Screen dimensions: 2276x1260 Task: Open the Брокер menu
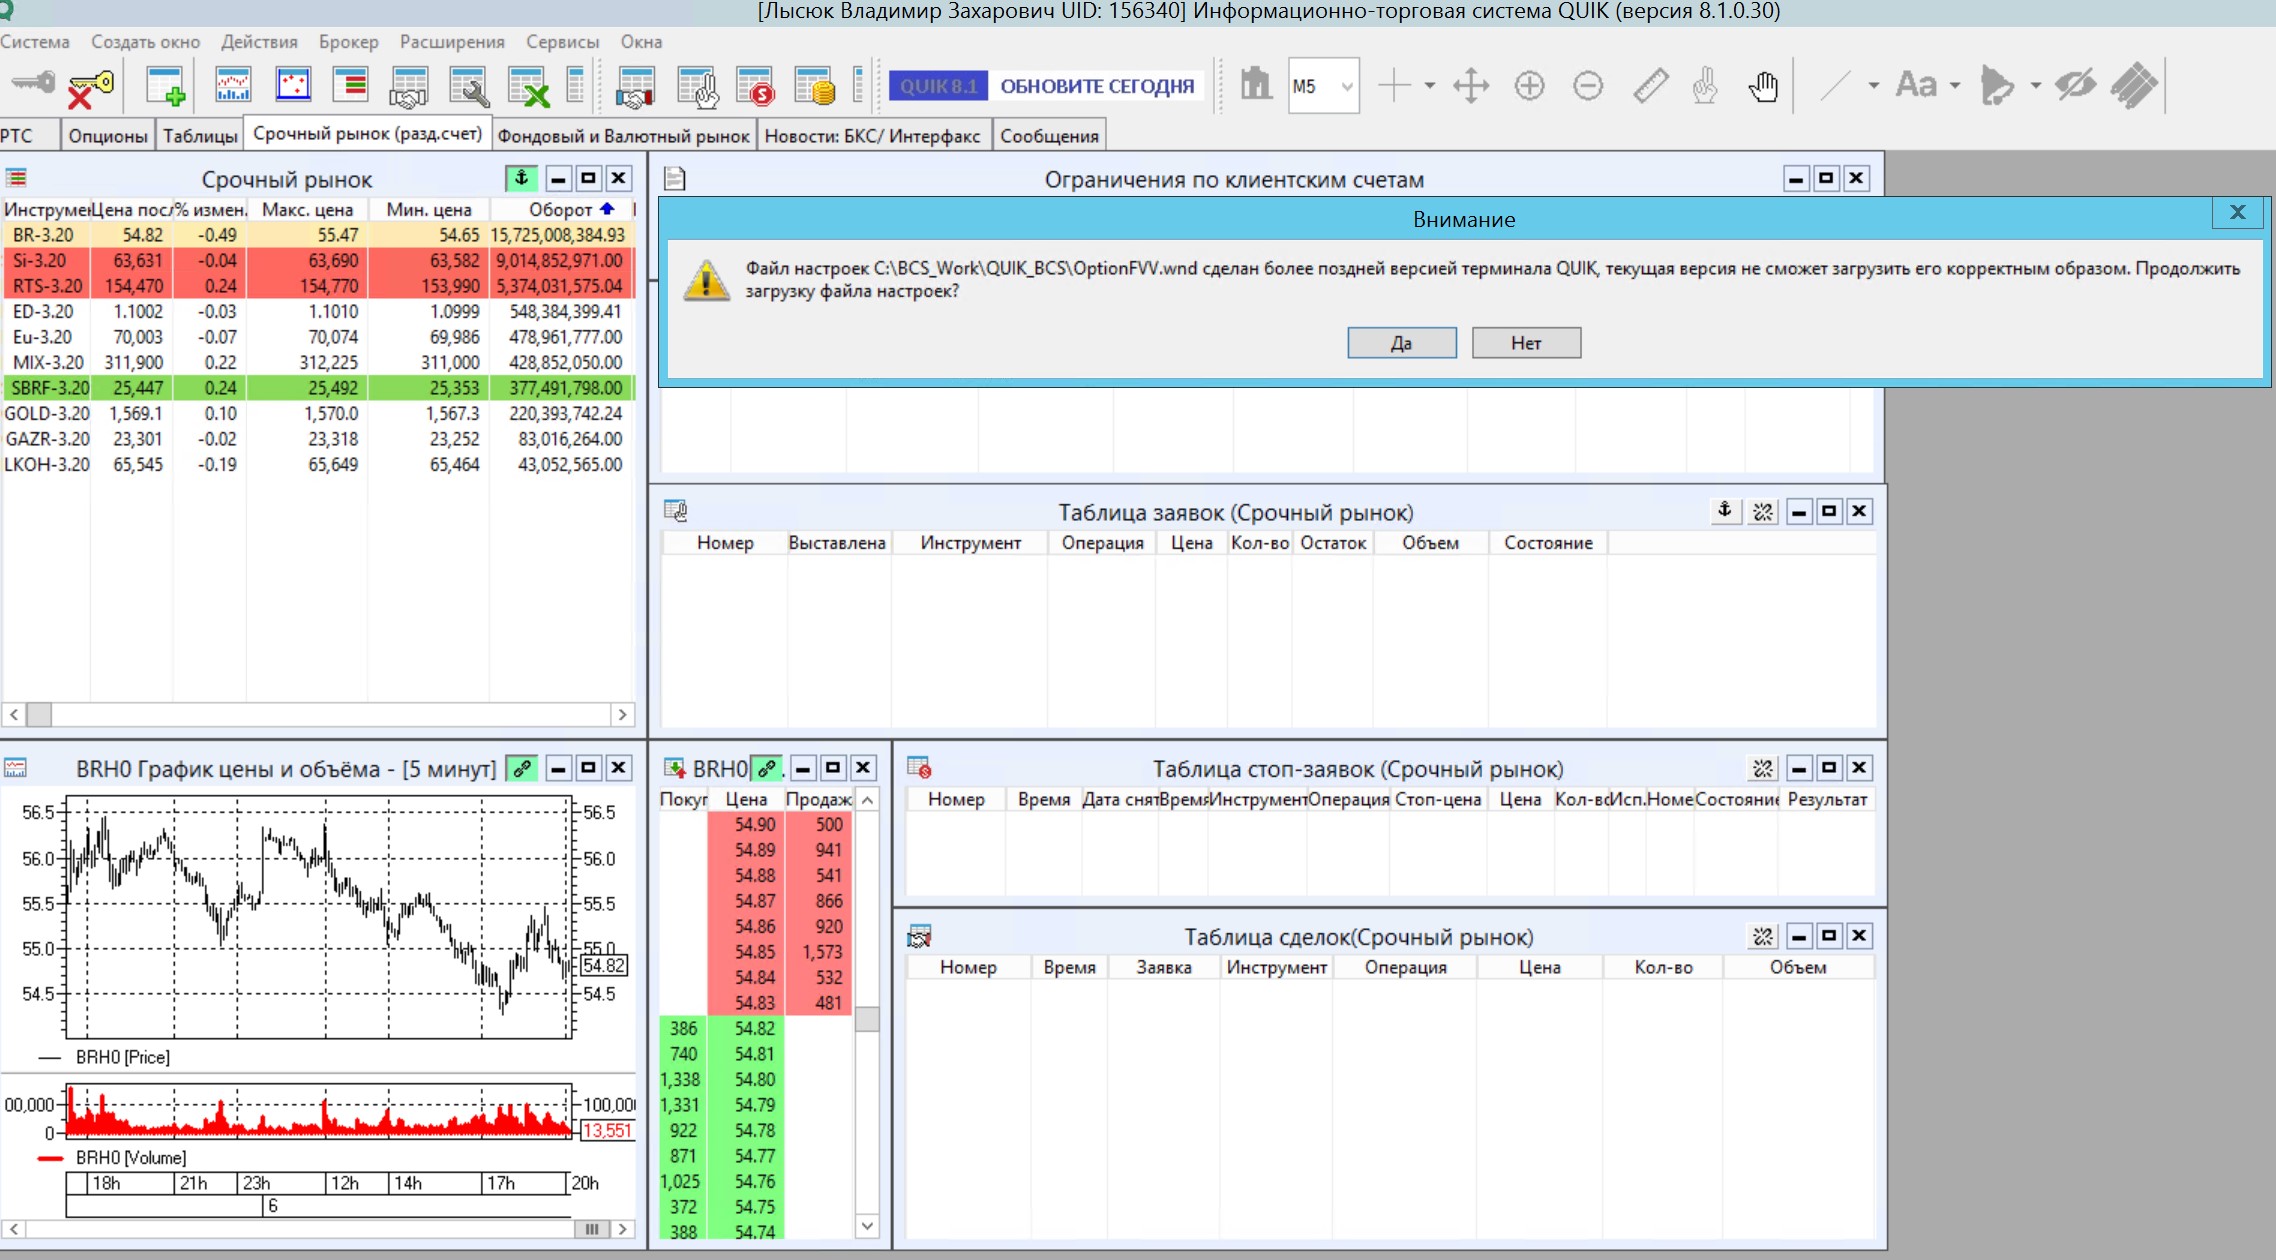pyautogui.click(x=348, y=42)
